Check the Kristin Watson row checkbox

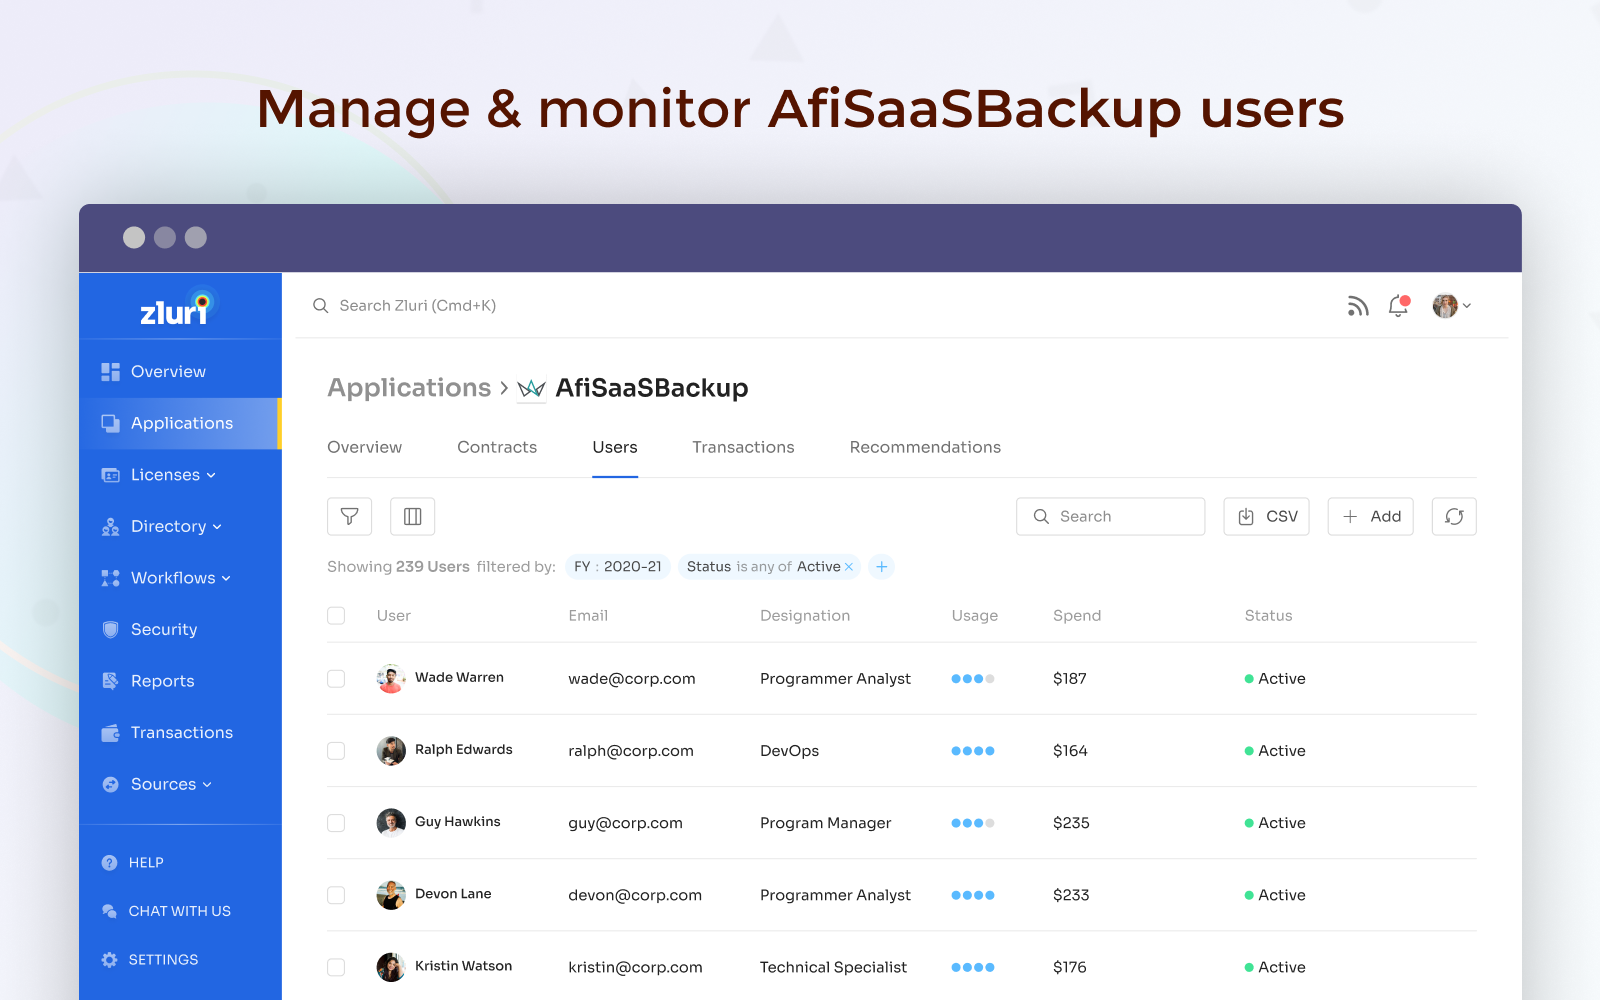tap(336, 967)
